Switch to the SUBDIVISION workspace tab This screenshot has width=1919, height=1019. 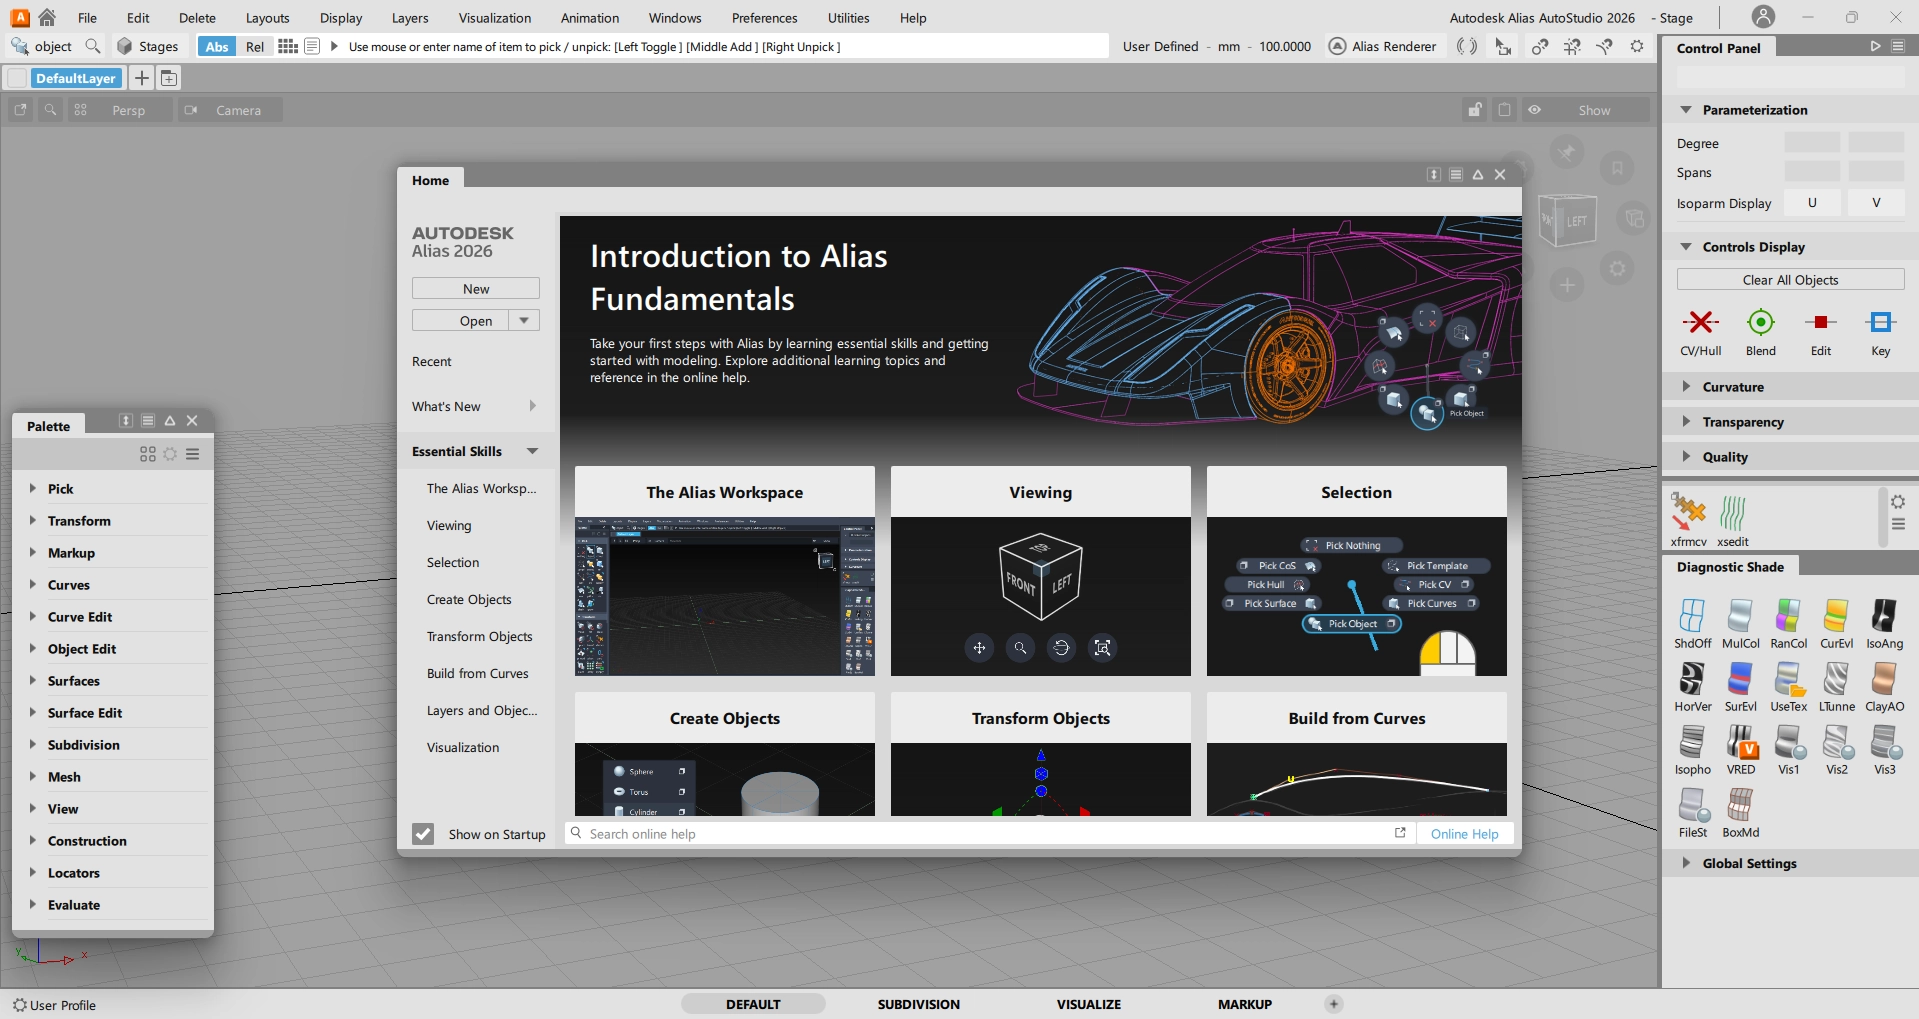(918, 1004)
